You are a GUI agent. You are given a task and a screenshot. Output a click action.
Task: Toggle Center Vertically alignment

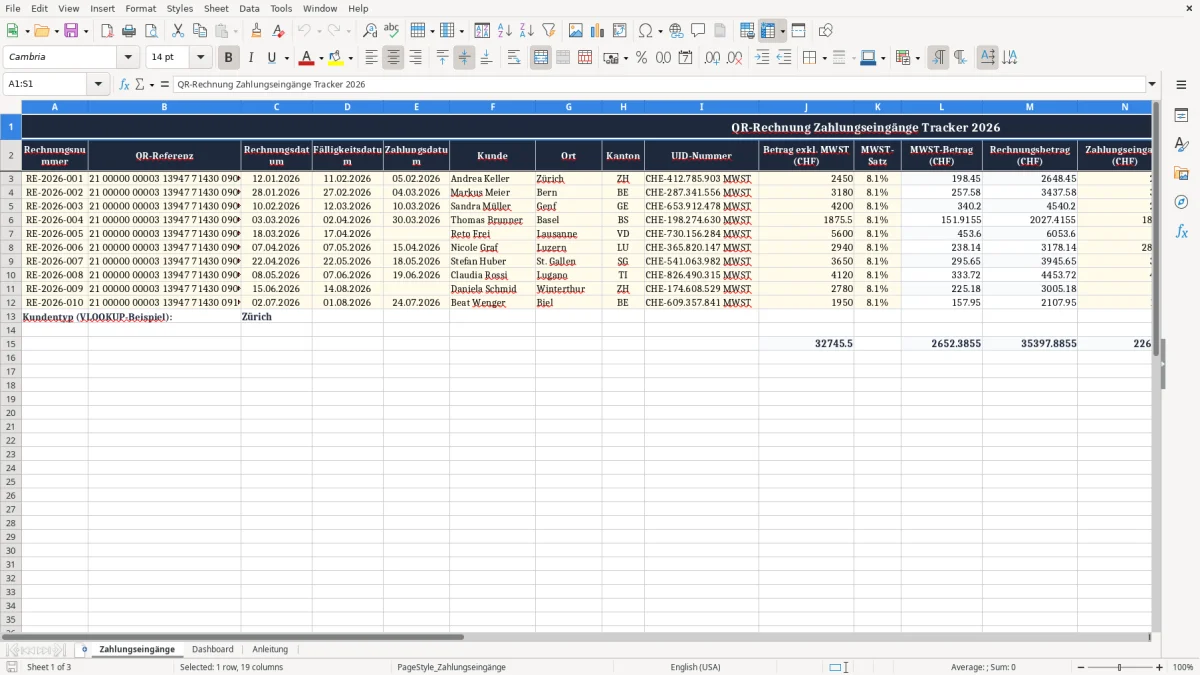(464, 58)
